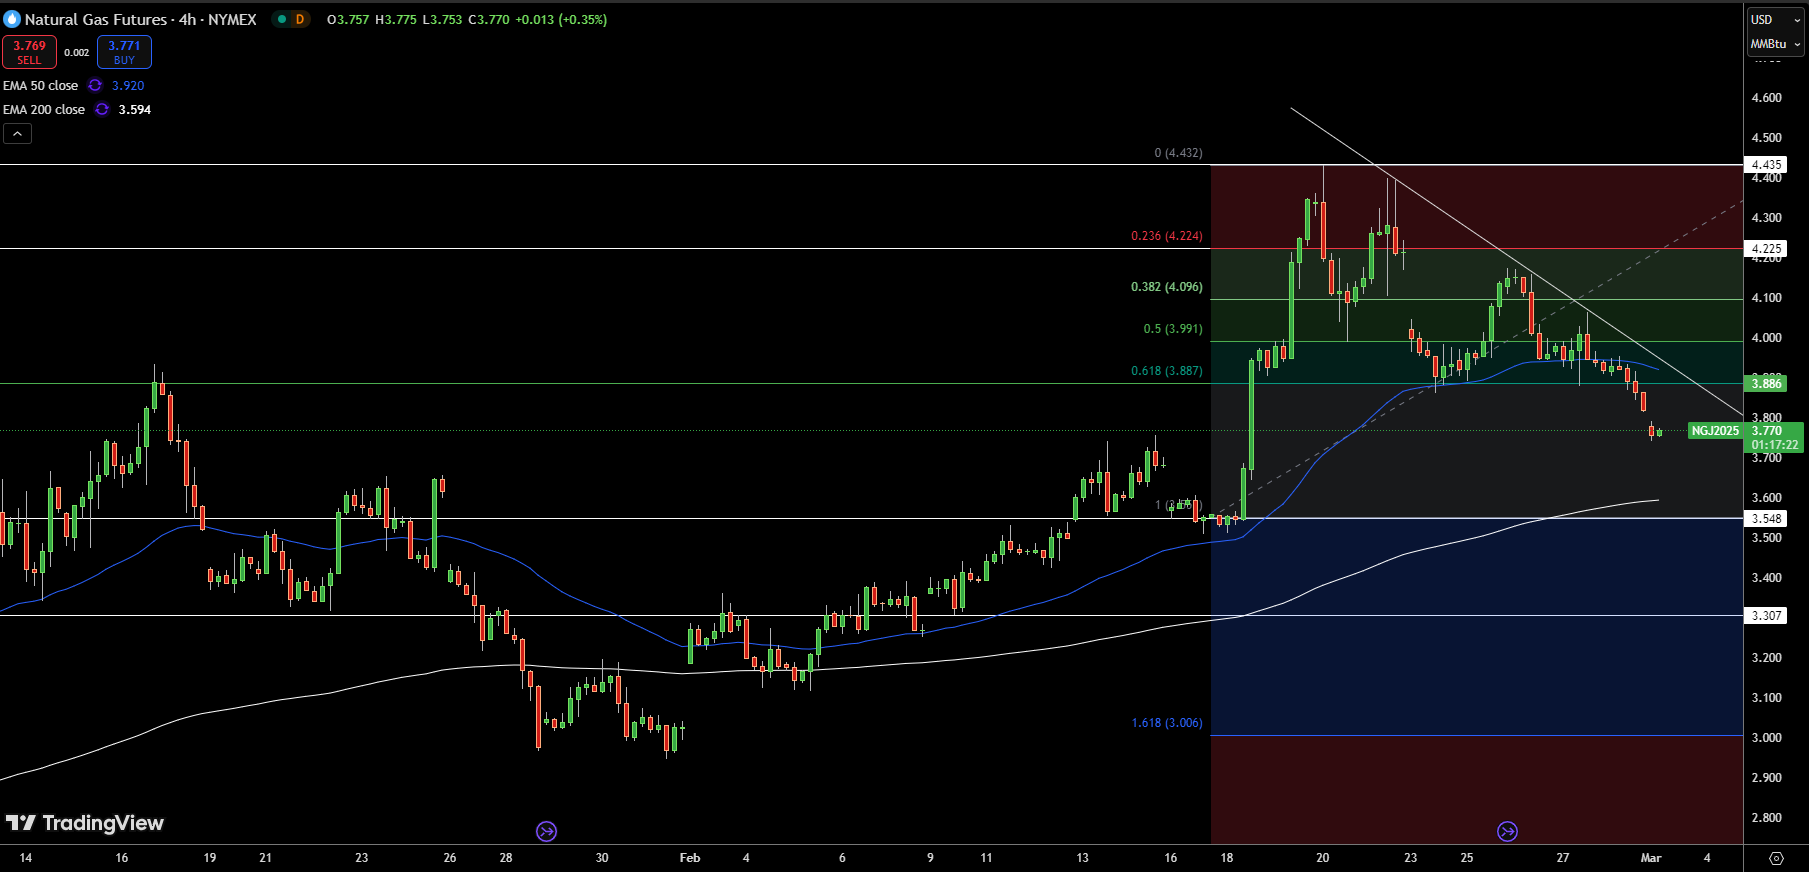1809x872 pixels.
Task: Click the change value +0.013 (+0.35%)
Action: tap(561, 19)
